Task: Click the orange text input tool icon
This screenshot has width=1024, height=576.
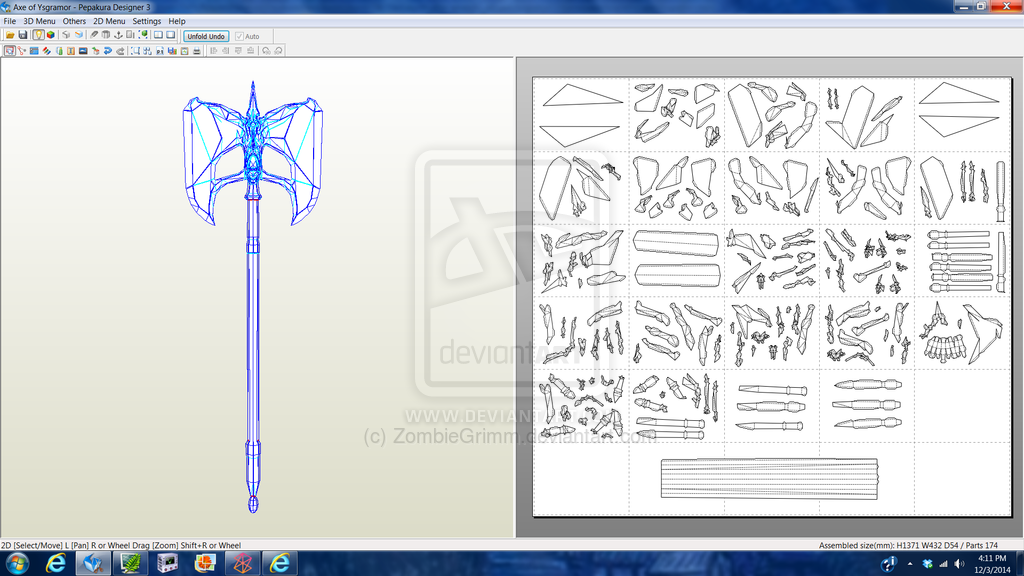Action: point(71,50)
